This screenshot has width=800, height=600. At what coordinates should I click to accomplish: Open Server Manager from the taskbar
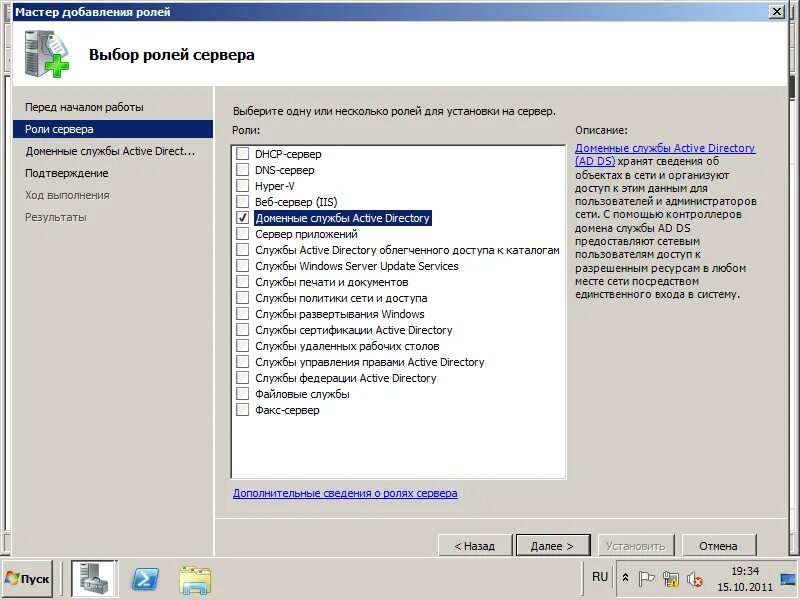coord(94,579)
